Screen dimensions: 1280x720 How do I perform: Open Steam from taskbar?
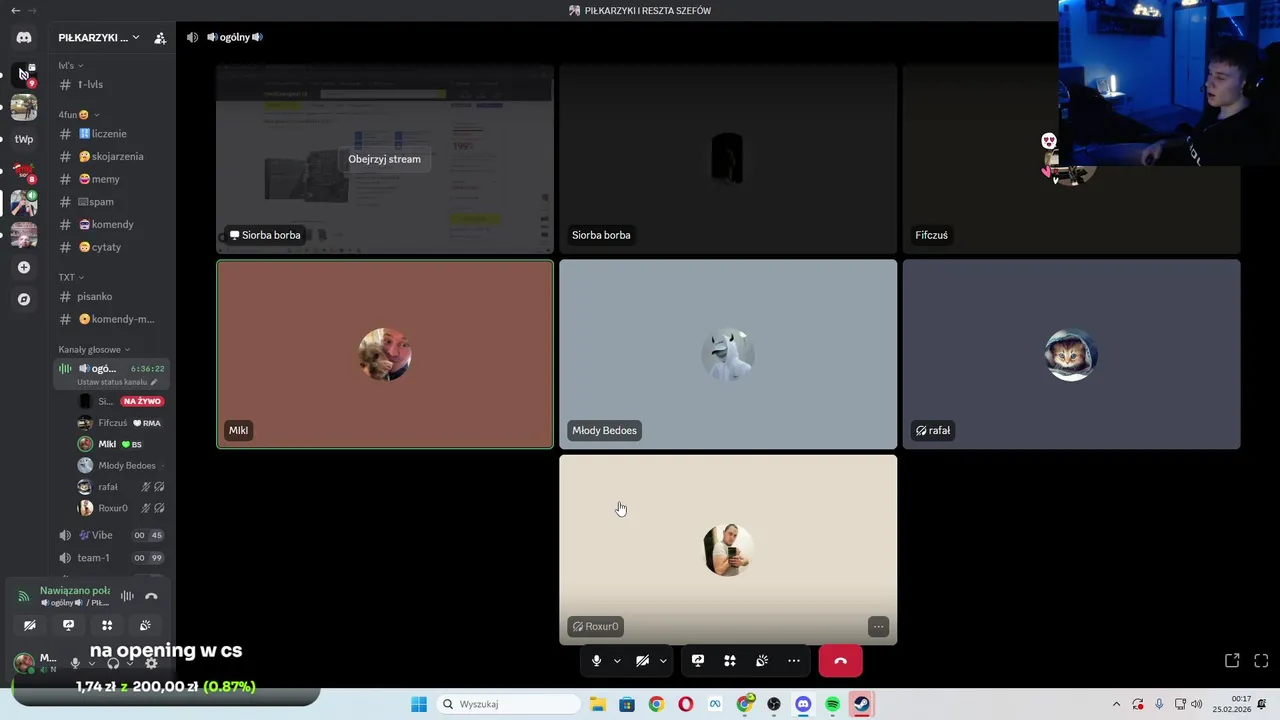[861, 704]
